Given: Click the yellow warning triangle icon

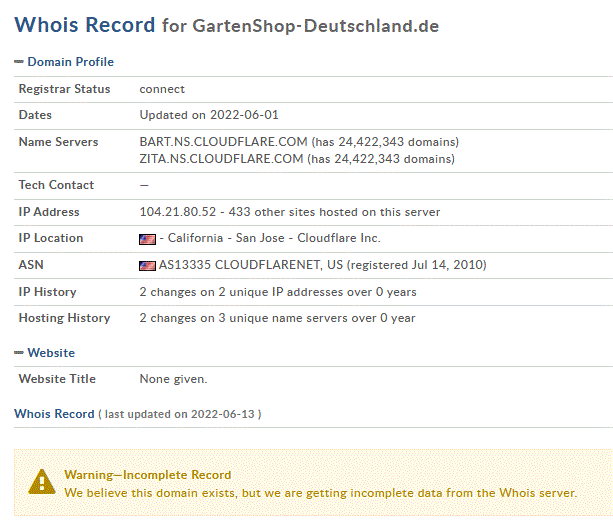Looking at the screenshot, I should coord(42,482).
